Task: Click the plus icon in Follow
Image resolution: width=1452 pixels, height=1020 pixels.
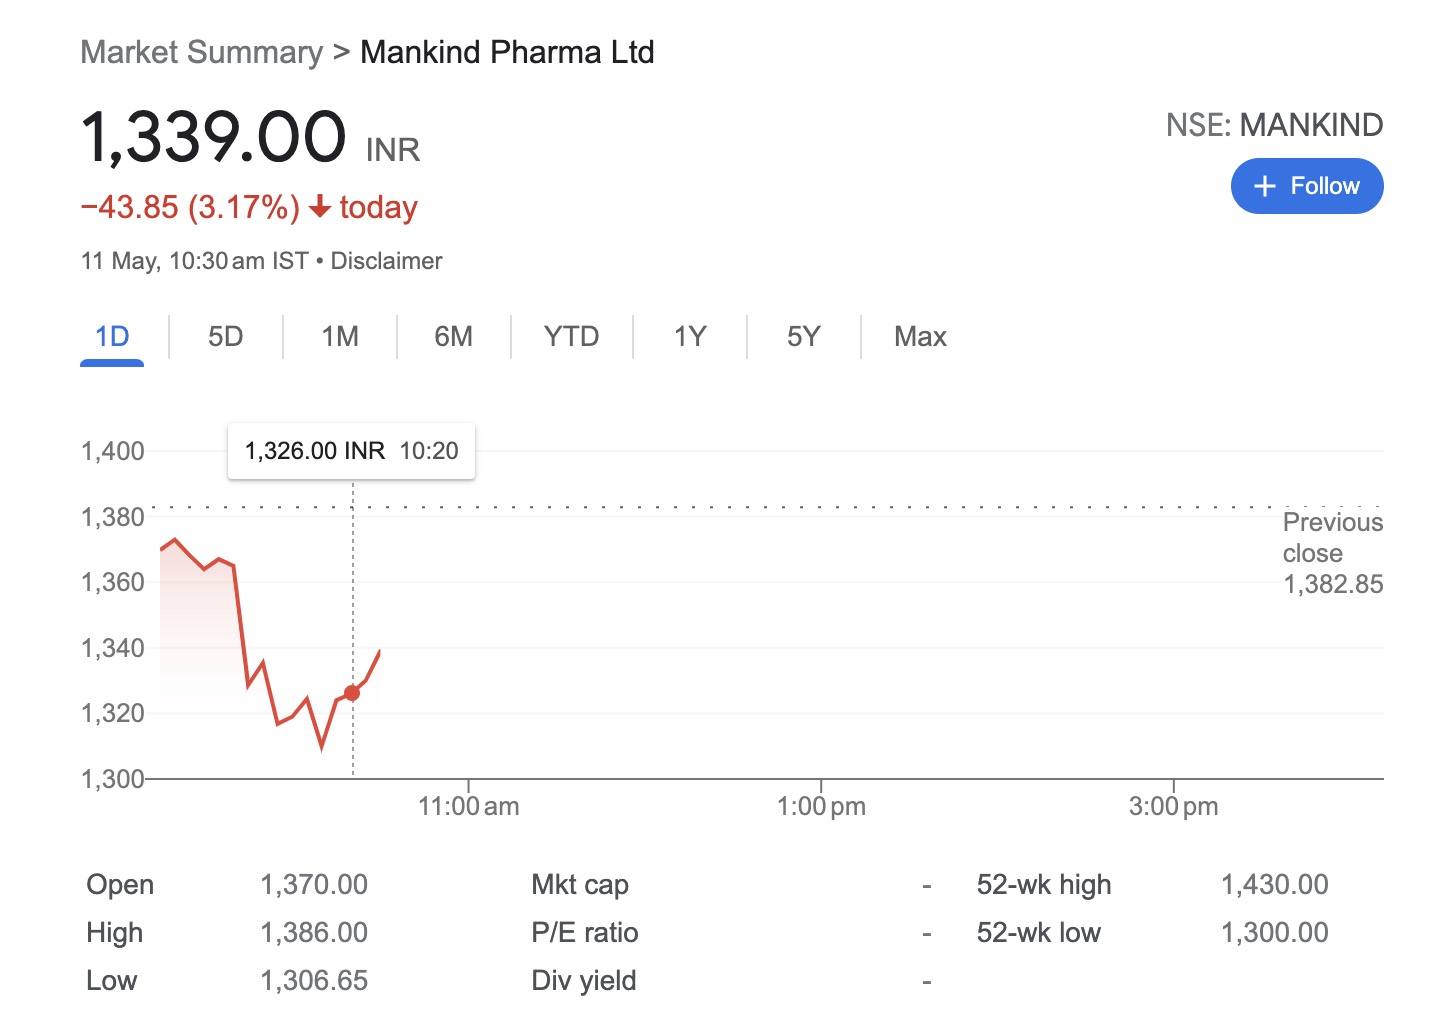Action: pos(1265,186)
